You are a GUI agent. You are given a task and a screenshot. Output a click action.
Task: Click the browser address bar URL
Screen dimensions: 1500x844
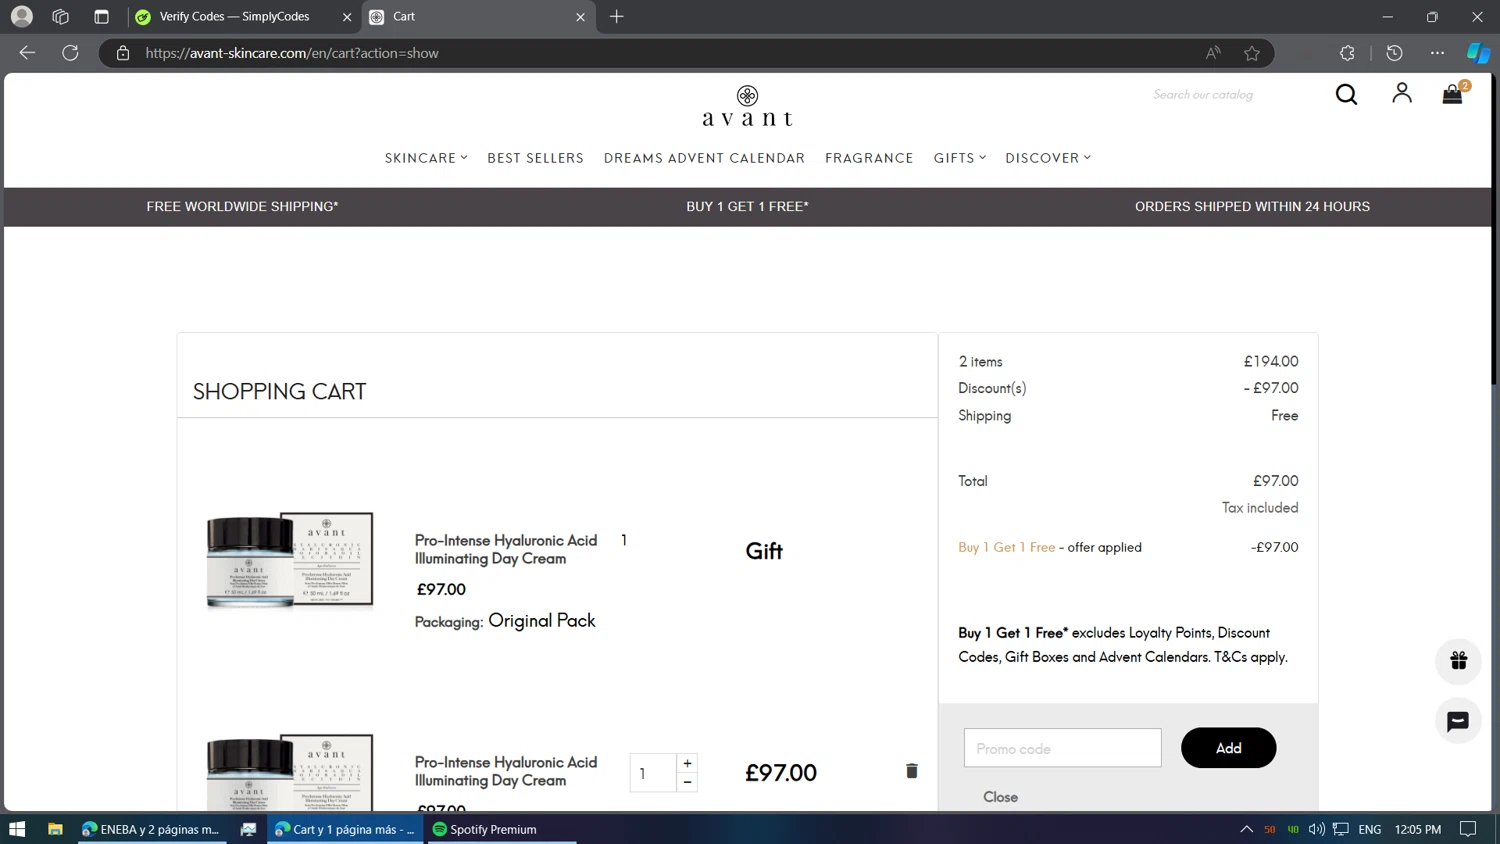[x=292, y=53]
